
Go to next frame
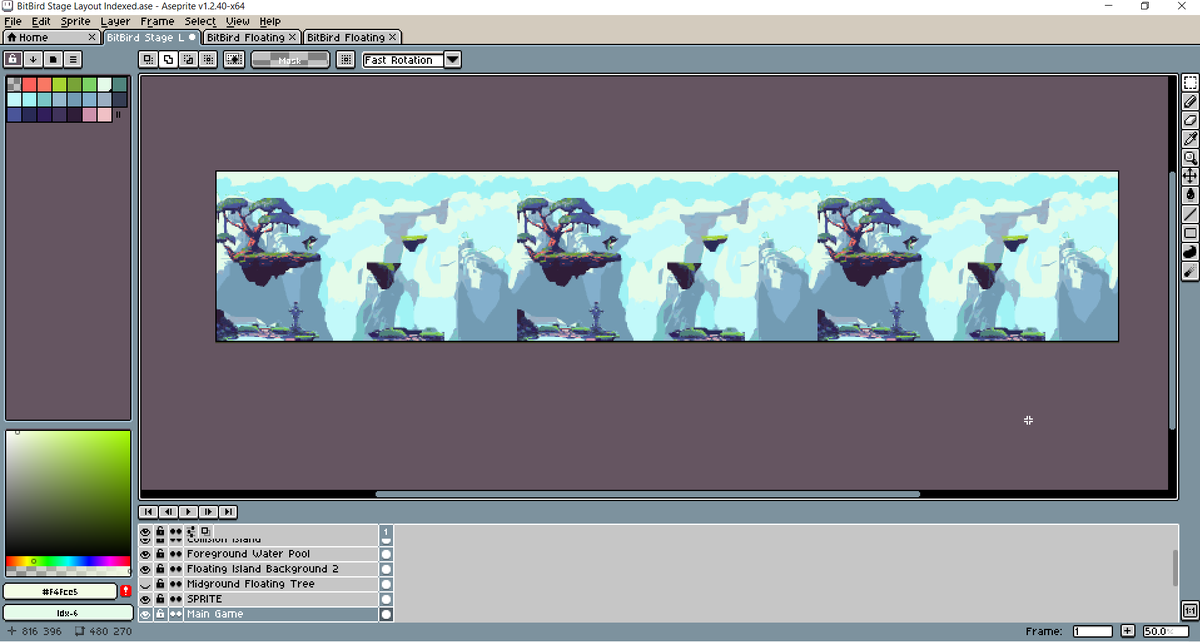click(x=209, y=512)
